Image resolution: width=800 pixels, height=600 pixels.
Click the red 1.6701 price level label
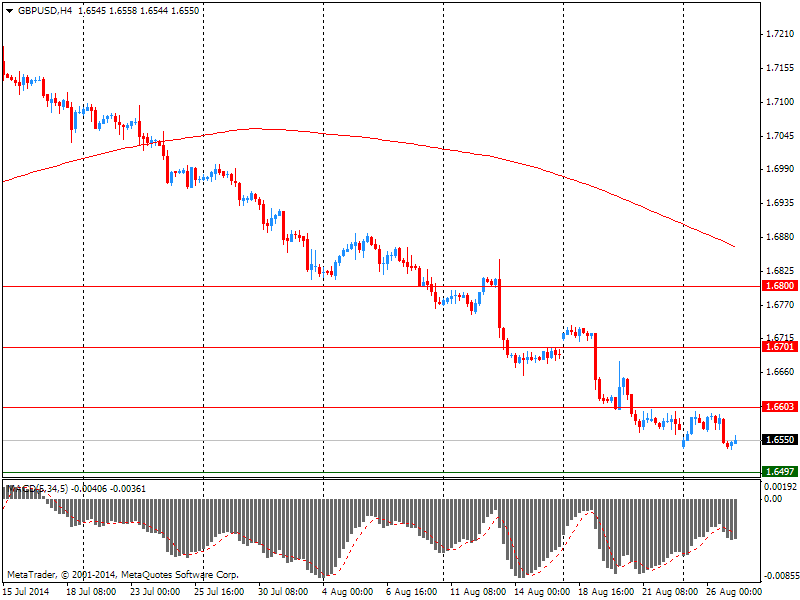780,347
